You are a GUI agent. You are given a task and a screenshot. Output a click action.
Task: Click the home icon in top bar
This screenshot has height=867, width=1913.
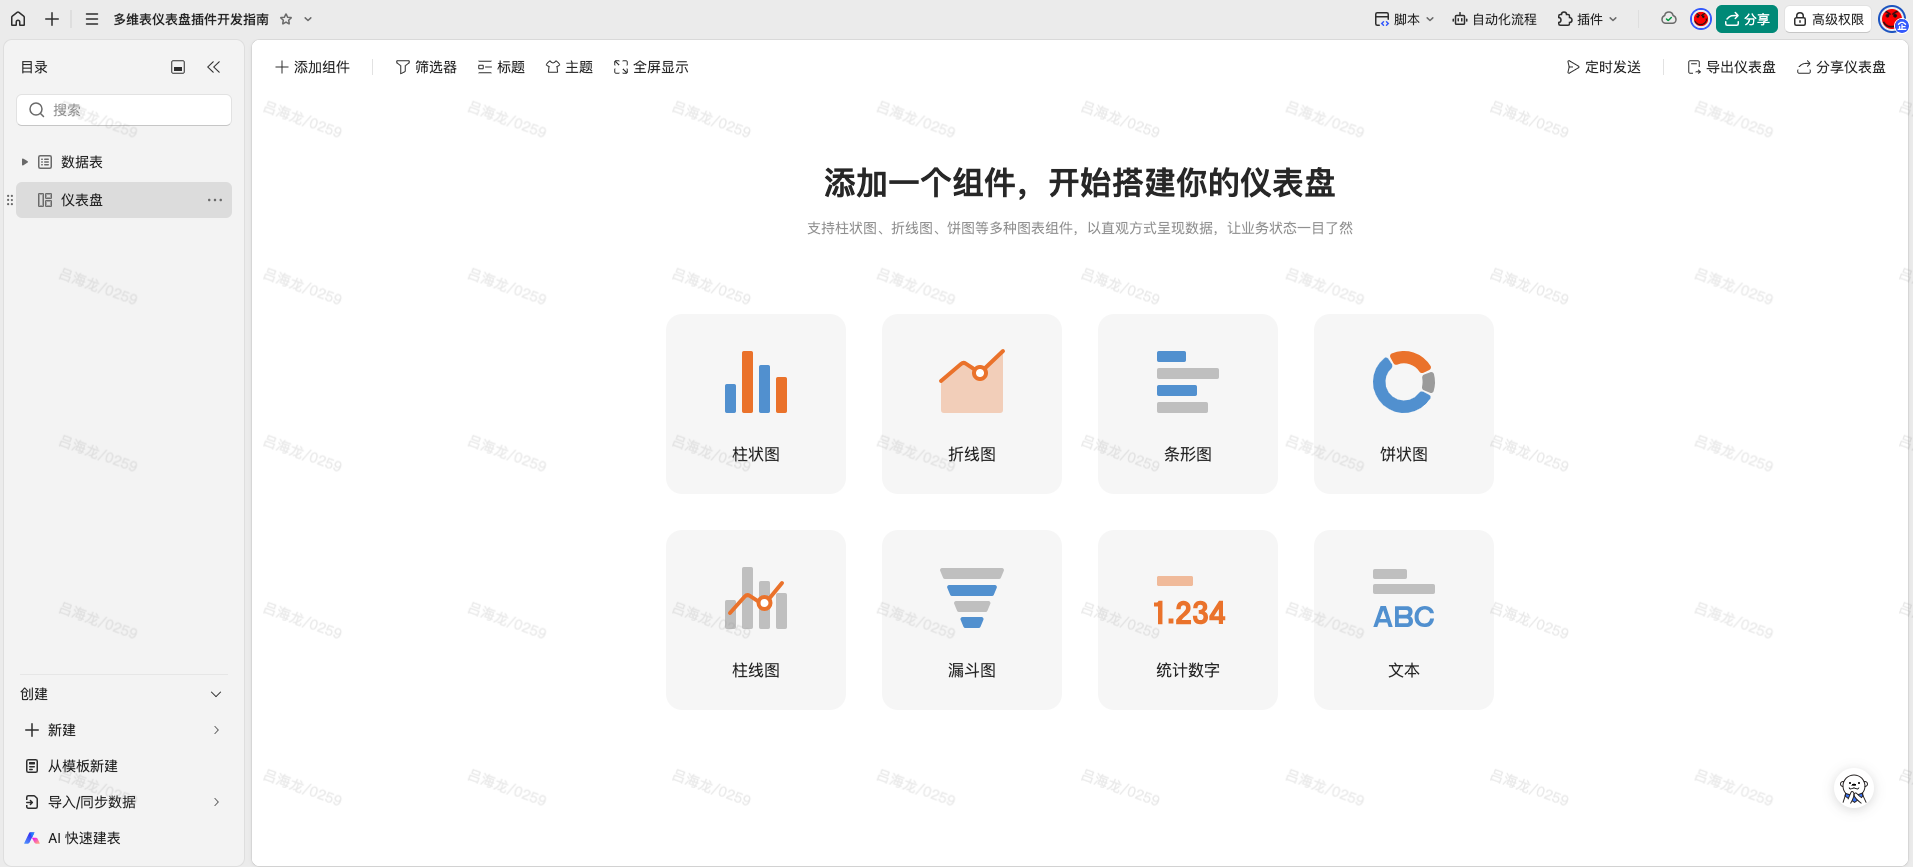click(18, 19)
